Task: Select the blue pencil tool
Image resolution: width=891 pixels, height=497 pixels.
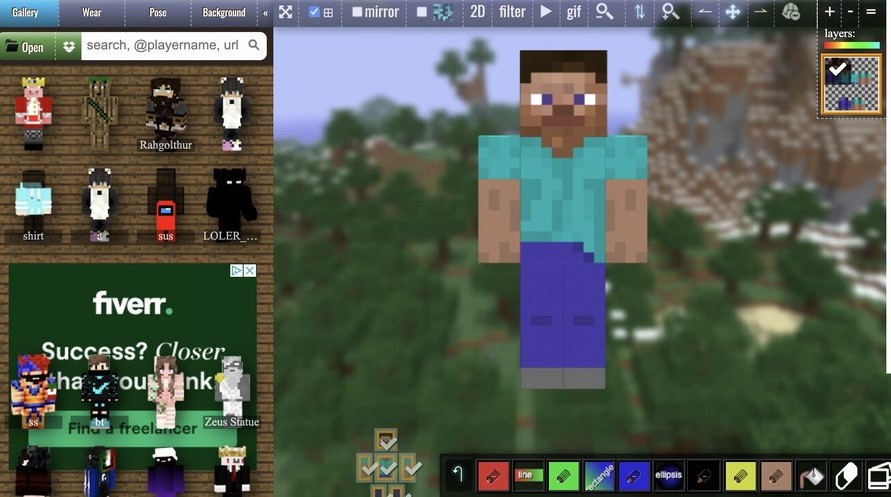Action: tap(634, 475)
